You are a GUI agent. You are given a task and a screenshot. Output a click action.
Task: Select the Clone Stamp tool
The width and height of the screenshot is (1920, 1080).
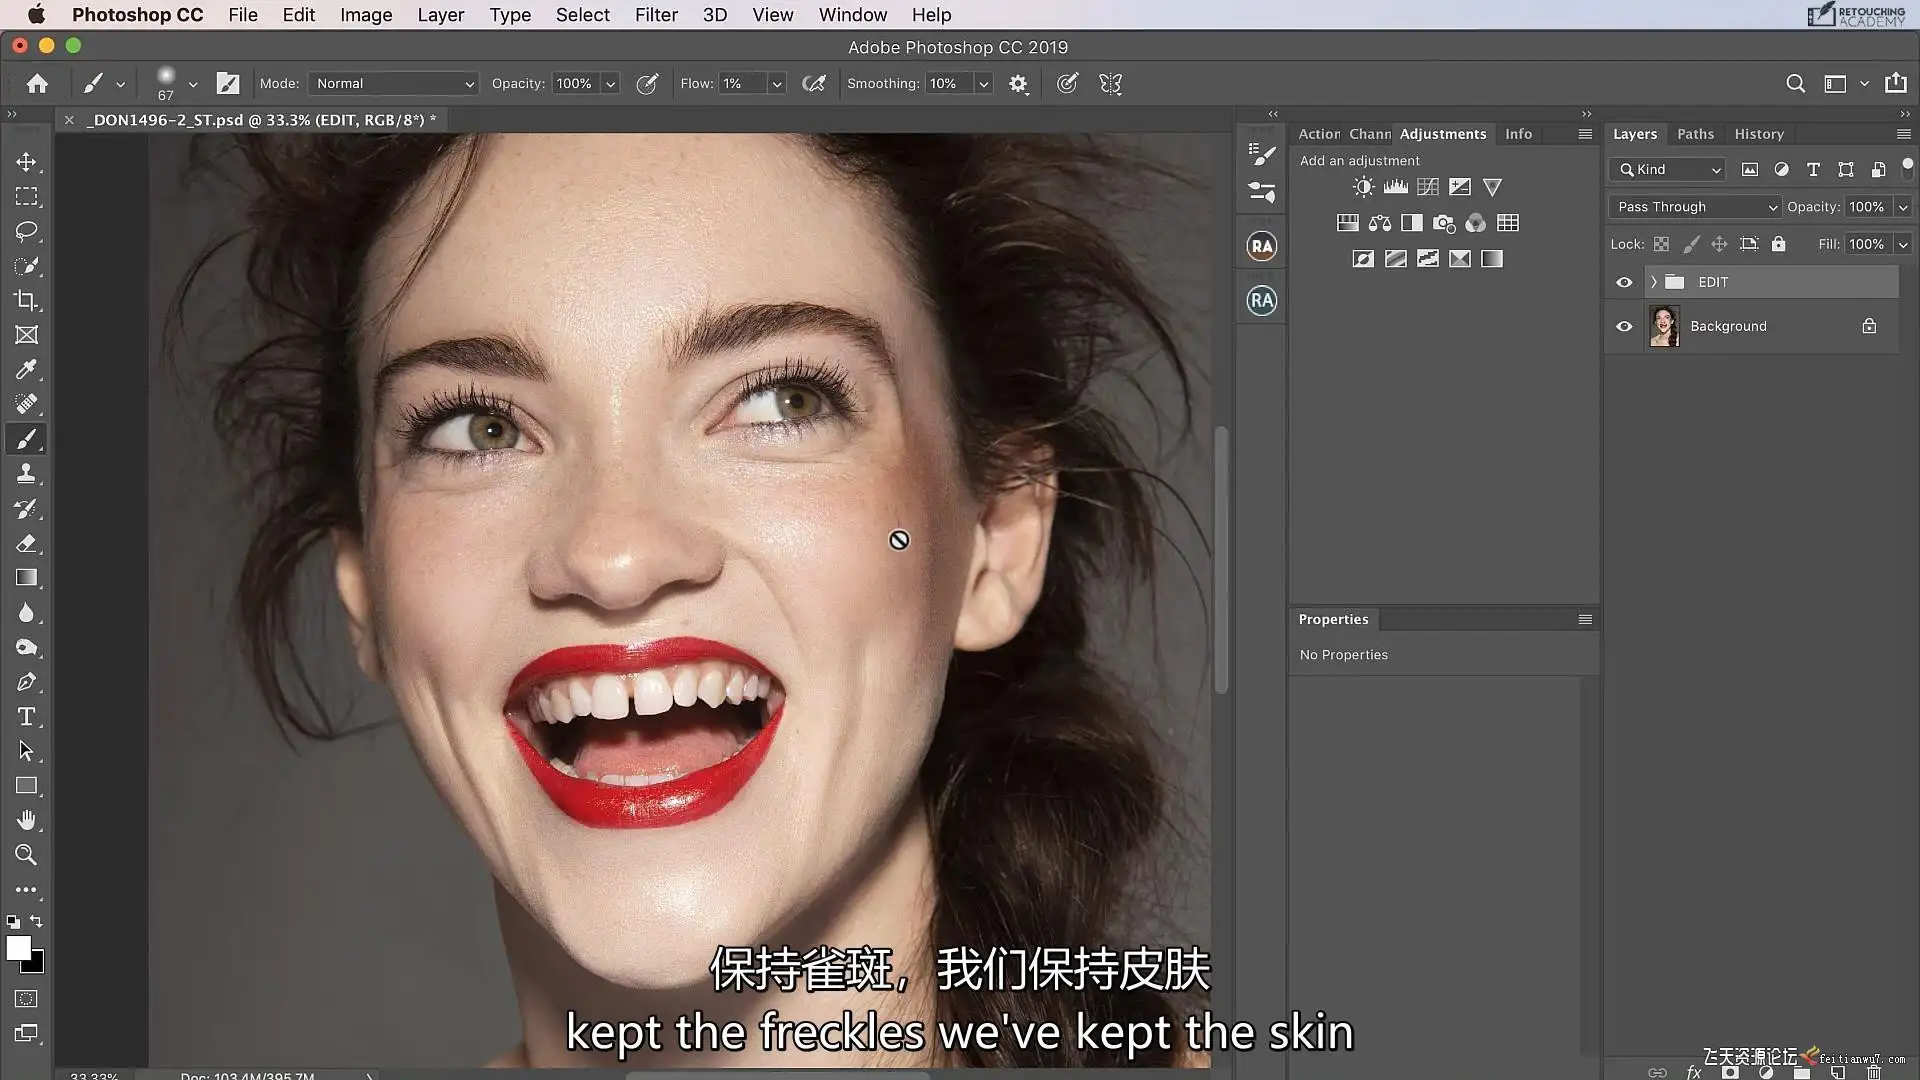[x=27, y=474]
